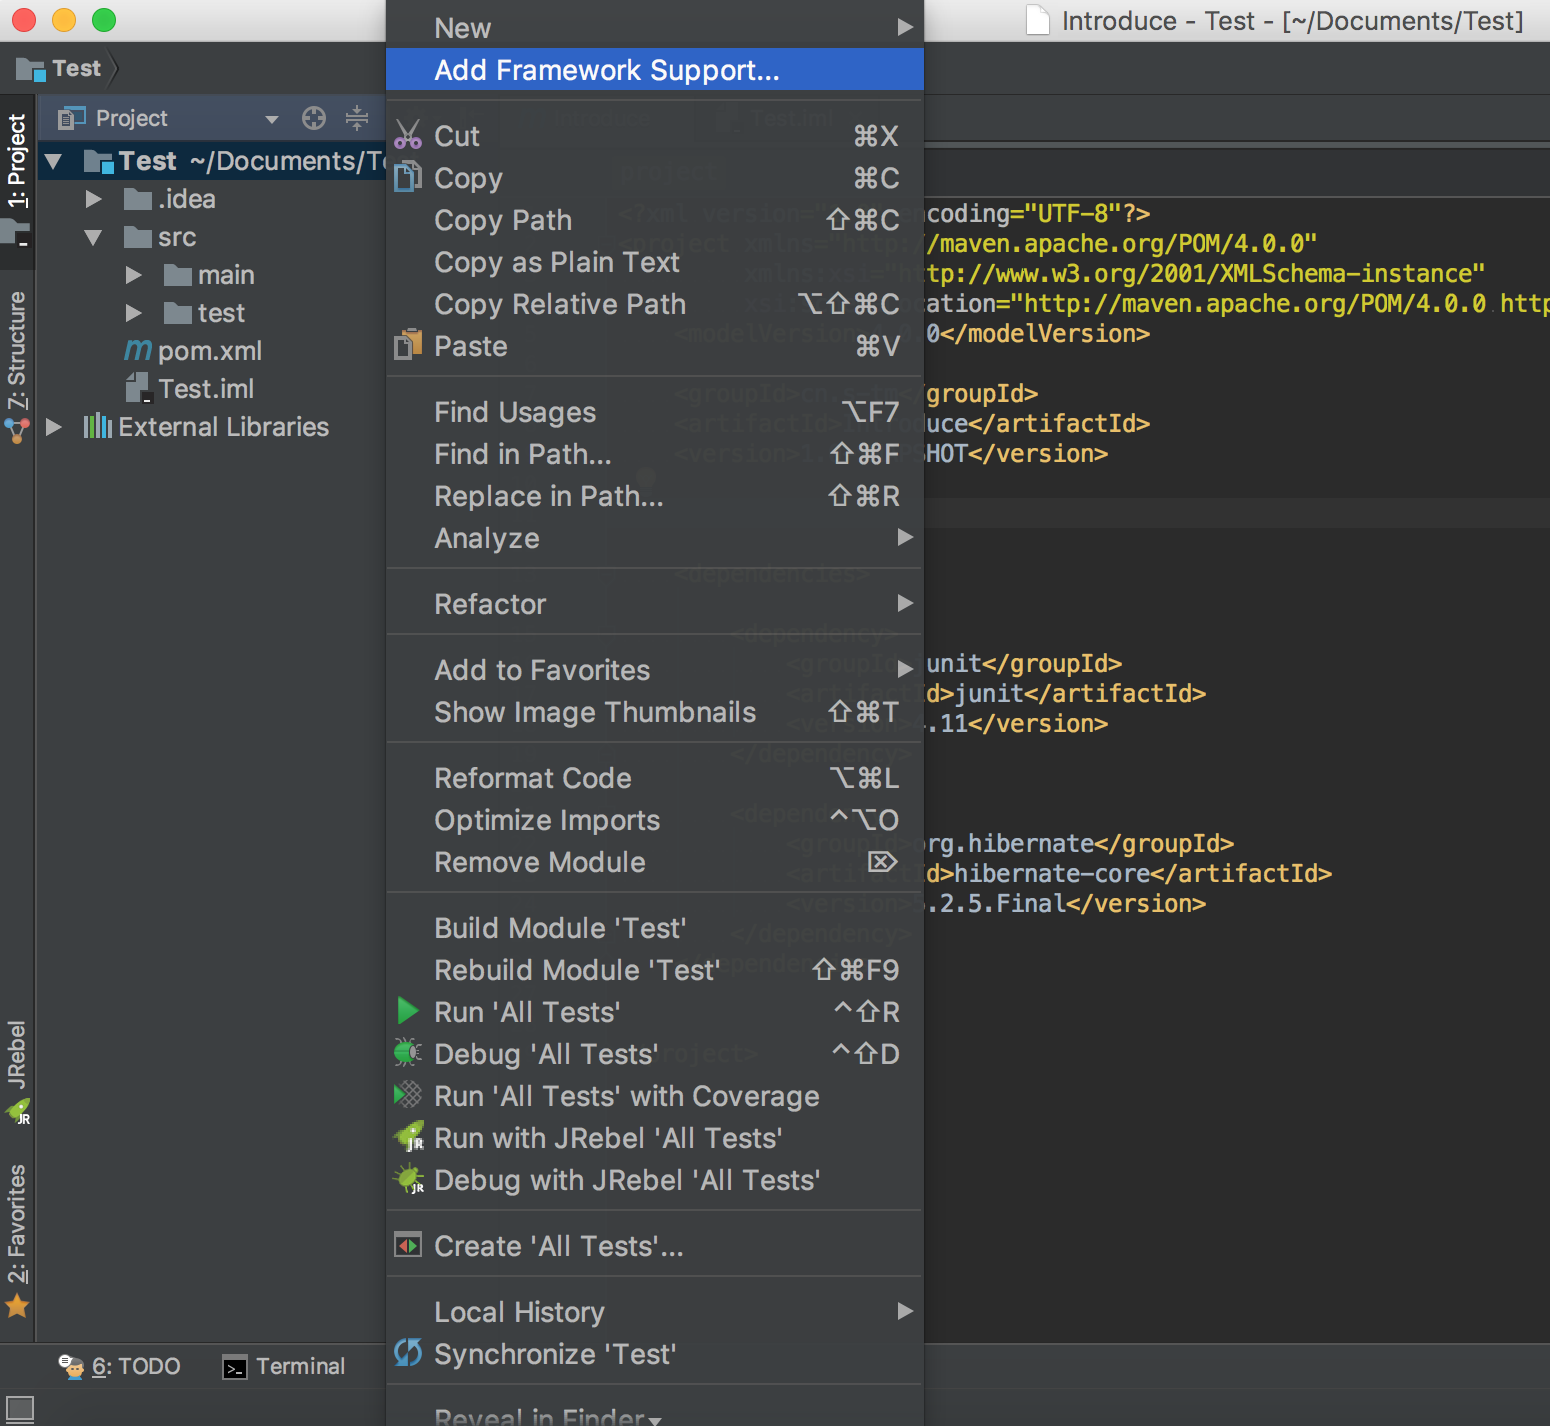Click the Collapse All icon in Project panel

(357, 118)
